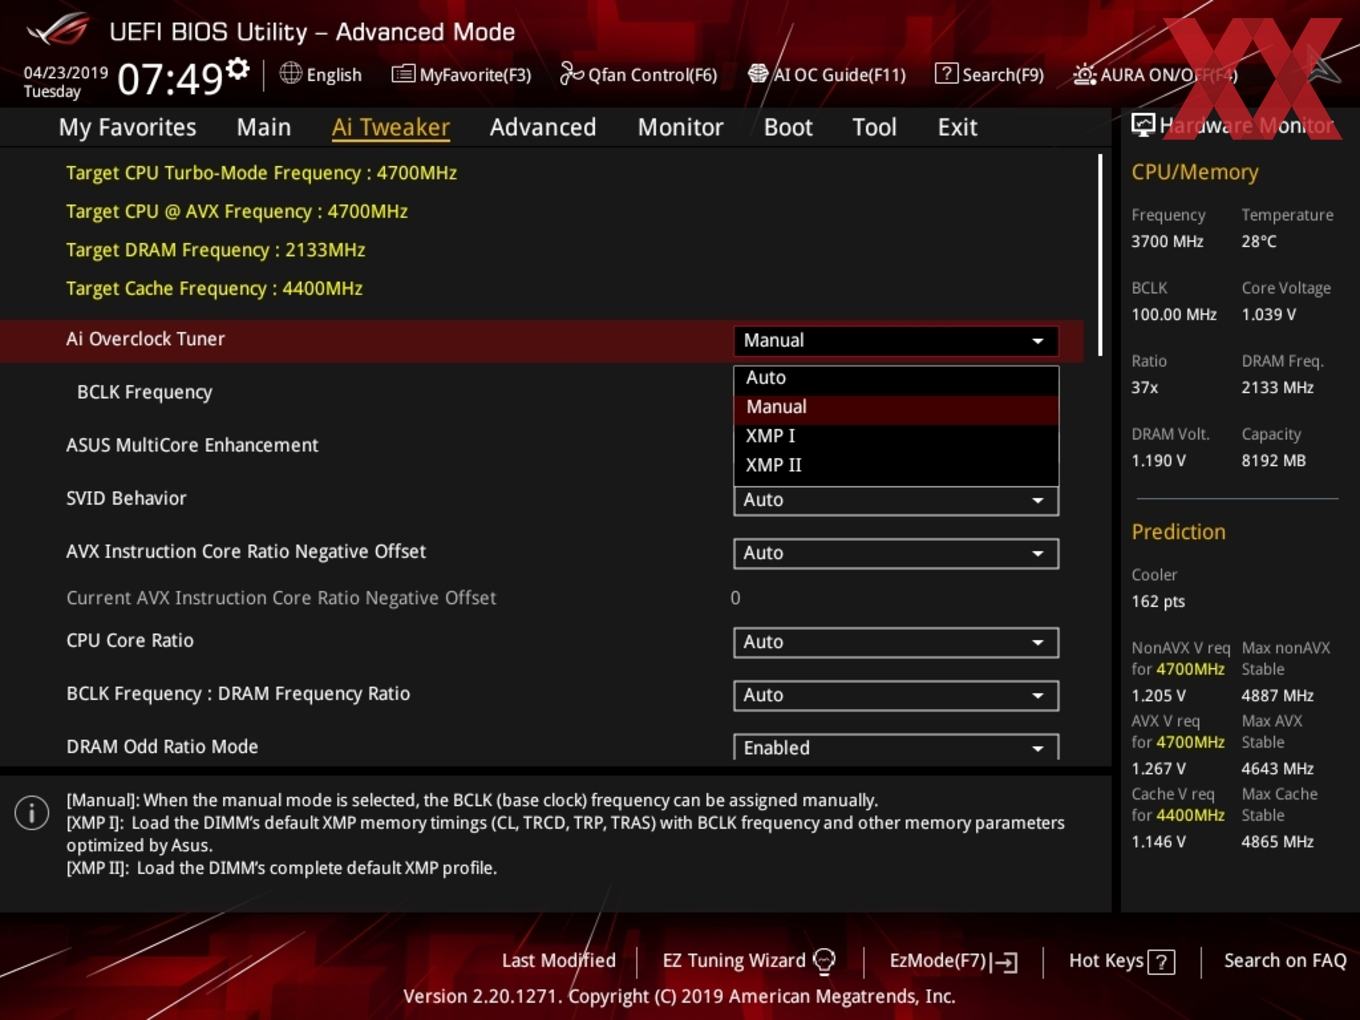
Task: Select ASUS MultiCore Enhancement row
Action: click(x=540, y=445)
